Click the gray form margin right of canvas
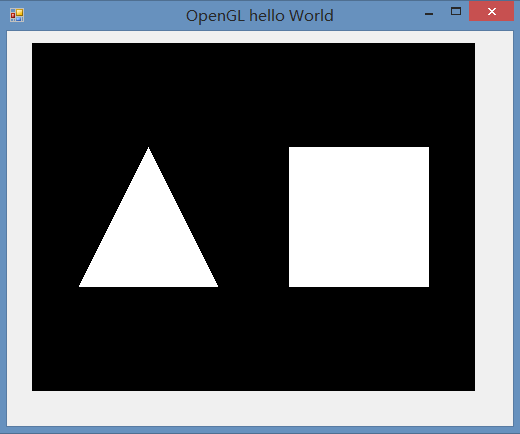Screen dimensions: 520x434 pyautogui.click(x=494, y=217)
